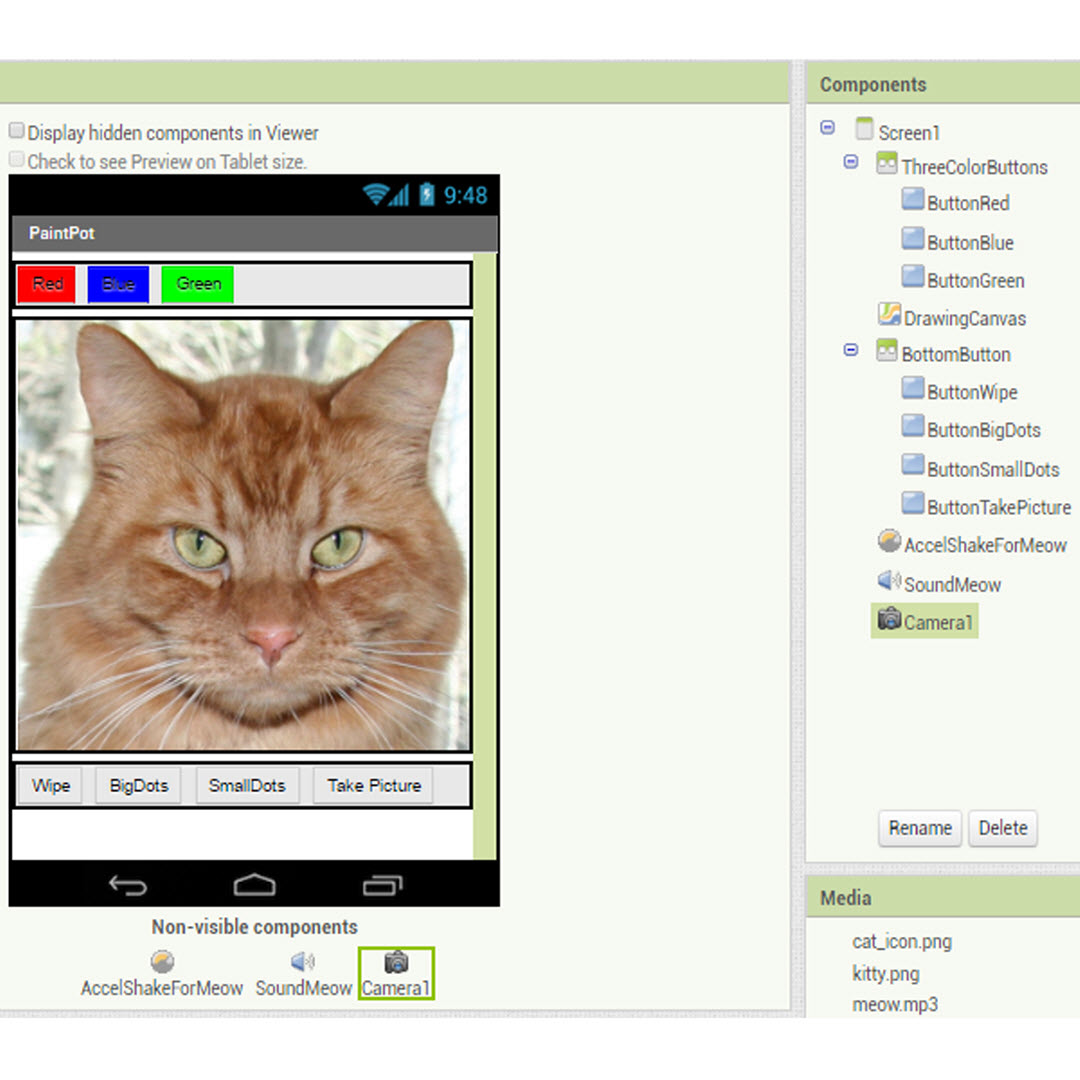Enable Display hidden components in Viewer
The image size is (1080, 1080).
click(17, 130)
